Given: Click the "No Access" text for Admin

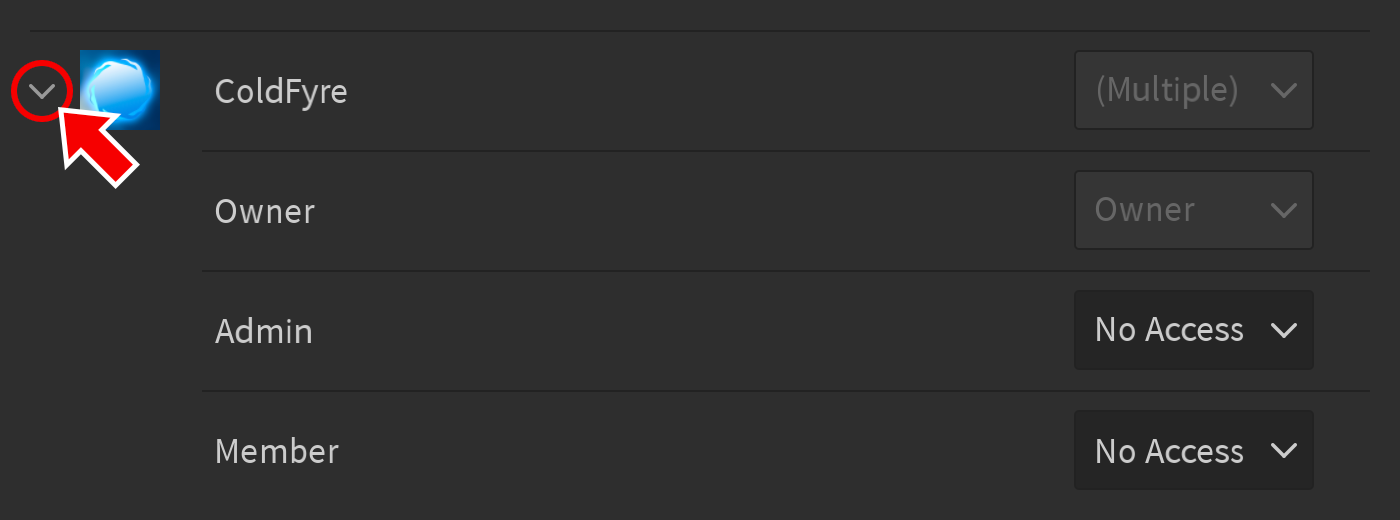Looking at the screenshot, I should point(1169,330).
